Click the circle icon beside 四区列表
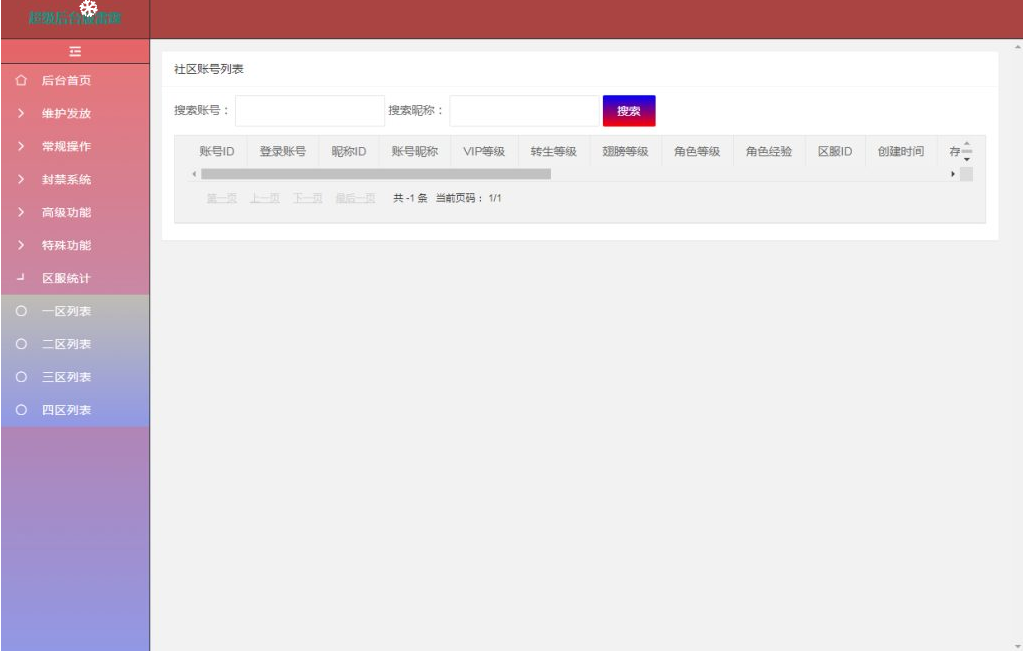 coord(20,411)
